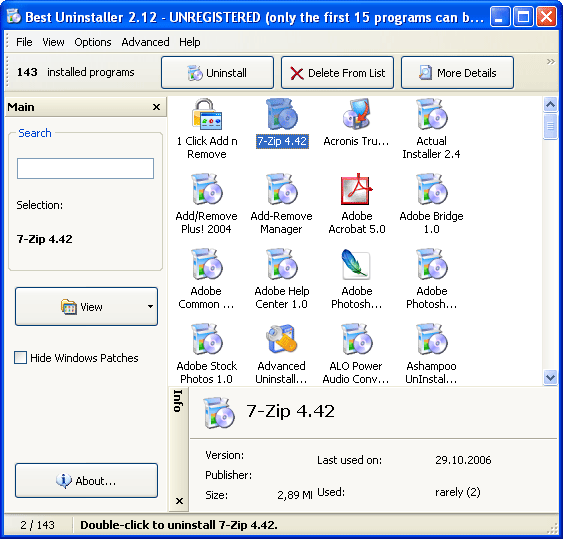Click the About... button
563x539 pixels.
[86, 480]
